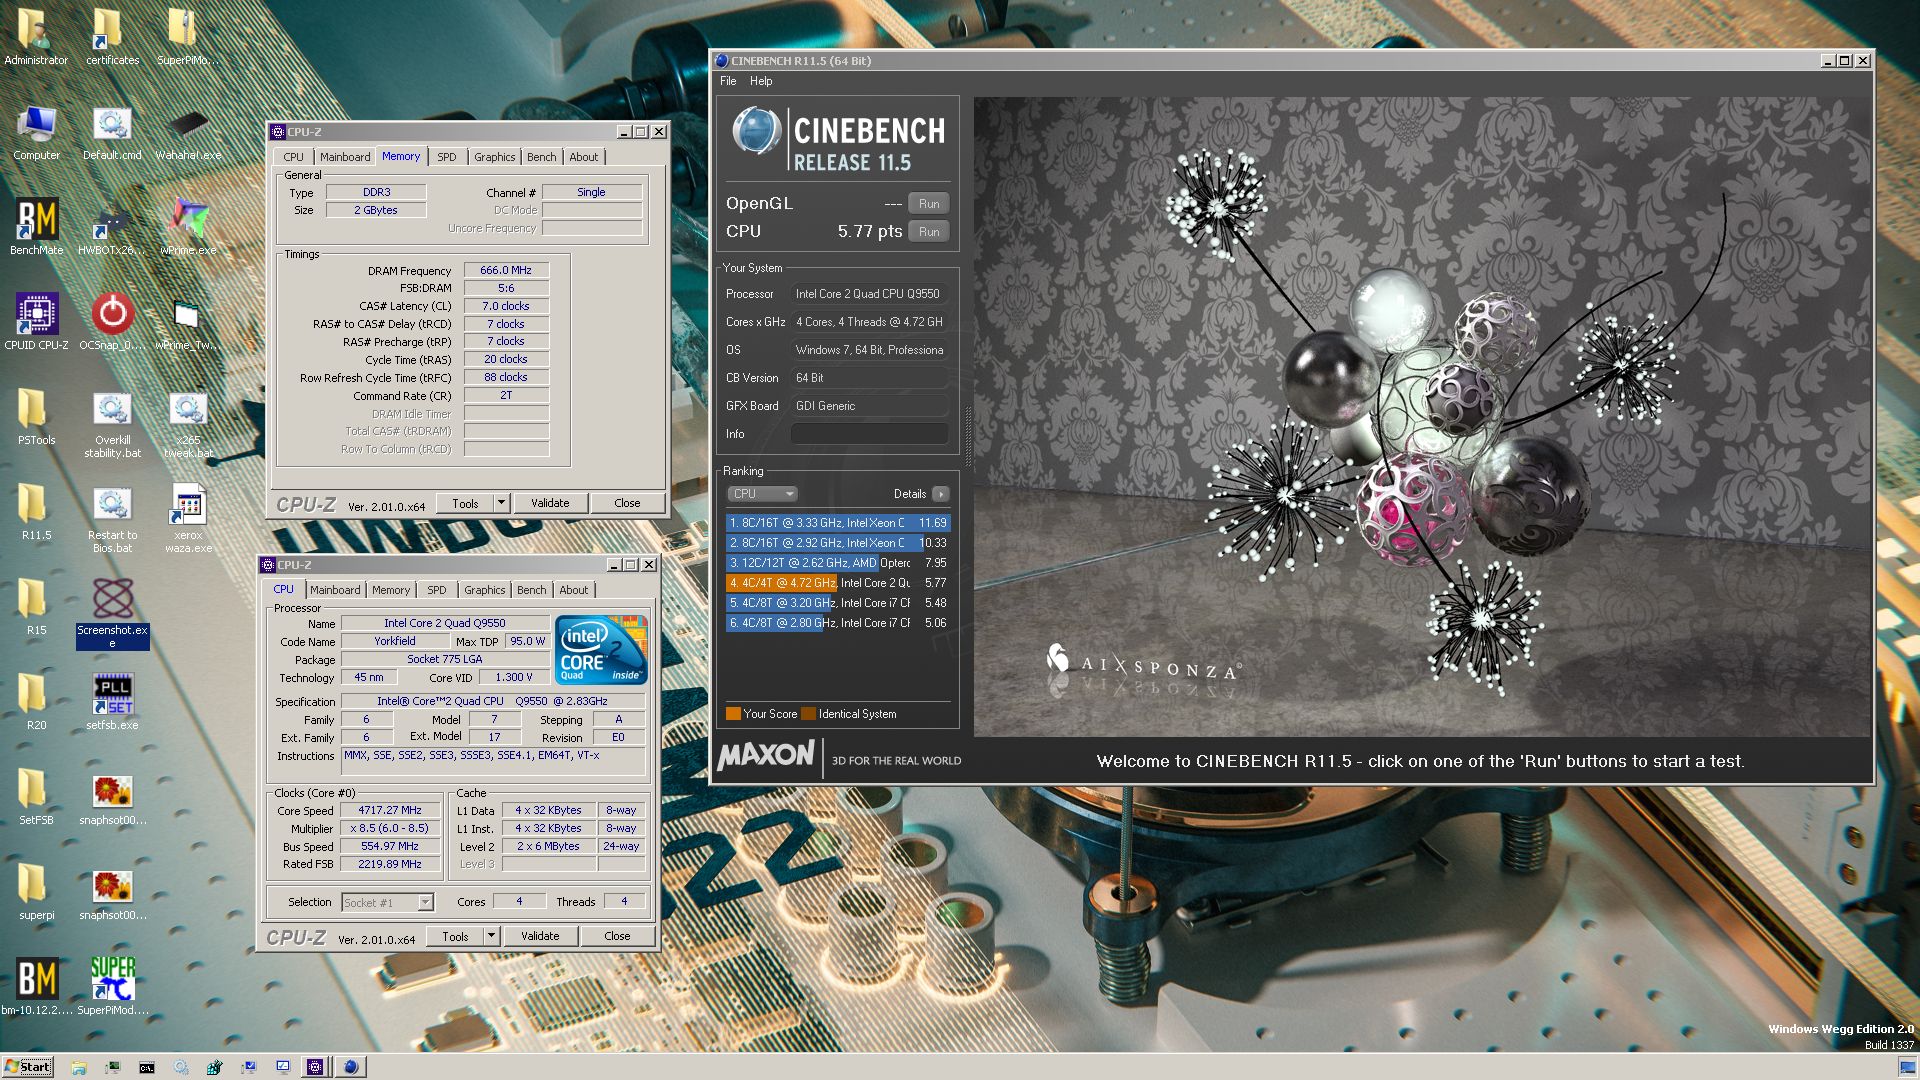Screen dimensions: 1920x1080
Task: Switch to SPD tab in upper CPU-Z window
Action: tap(447, 157)
